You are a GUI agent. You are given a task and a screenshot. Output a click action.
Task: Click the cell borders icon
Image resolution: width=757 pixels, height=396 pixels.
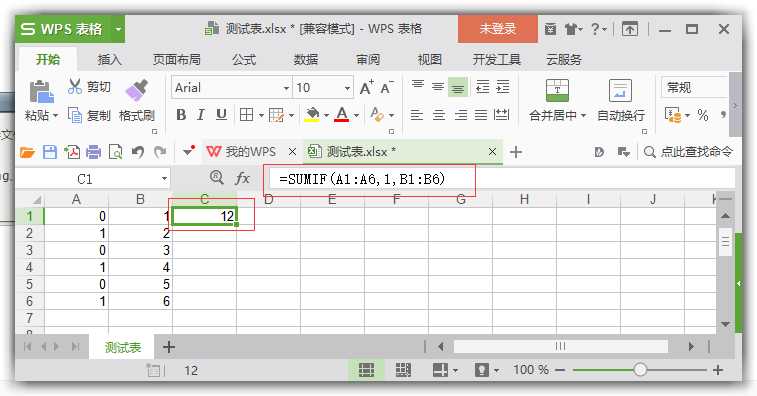(x=246, y=115)
